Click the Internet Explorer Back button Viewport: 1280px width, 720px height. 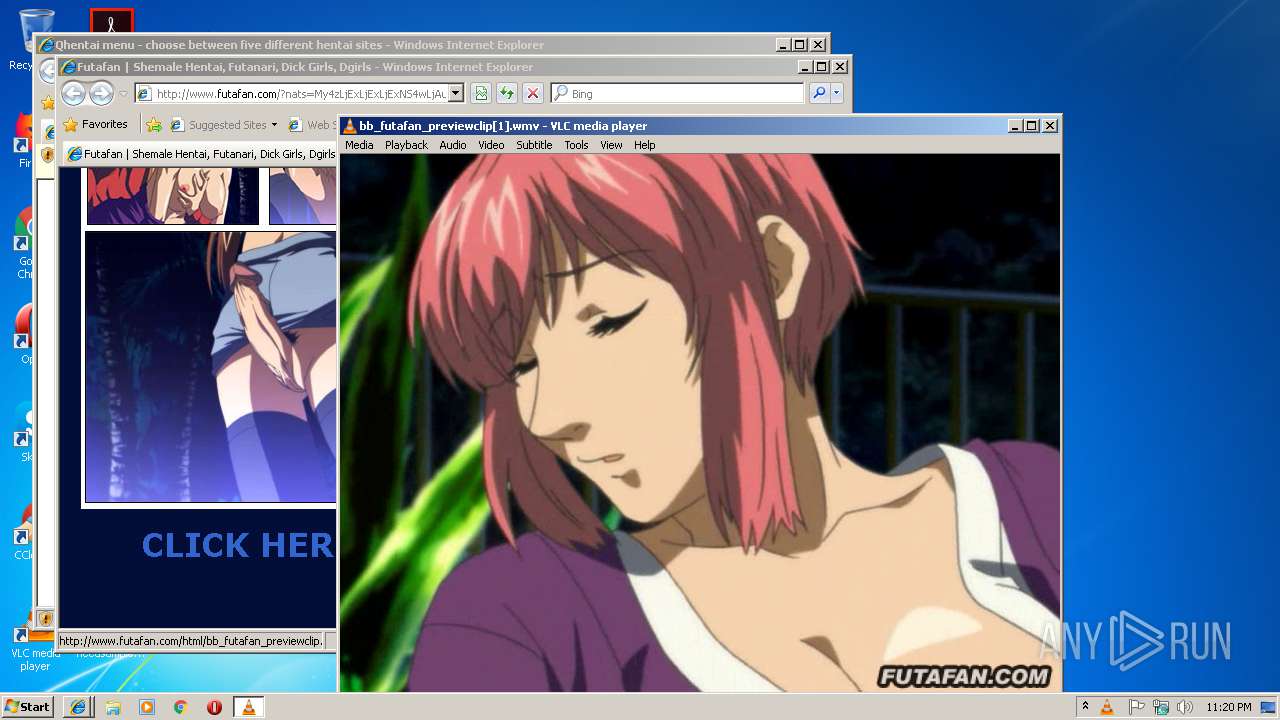pos(73,94)
